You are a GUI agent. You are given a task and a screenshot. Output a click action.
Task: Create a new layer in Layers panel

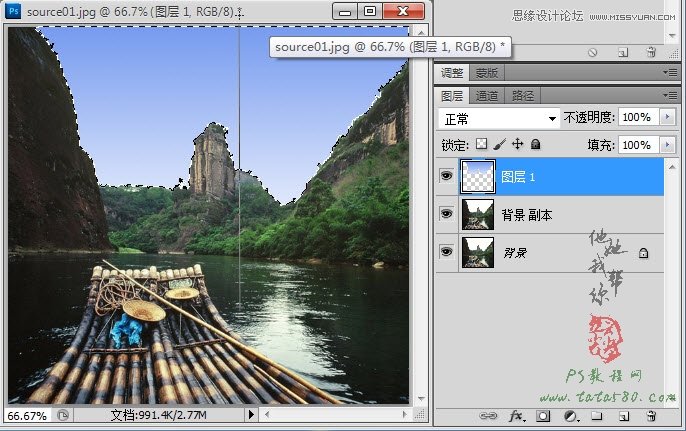pyautogui.click(x=624, y=416)
